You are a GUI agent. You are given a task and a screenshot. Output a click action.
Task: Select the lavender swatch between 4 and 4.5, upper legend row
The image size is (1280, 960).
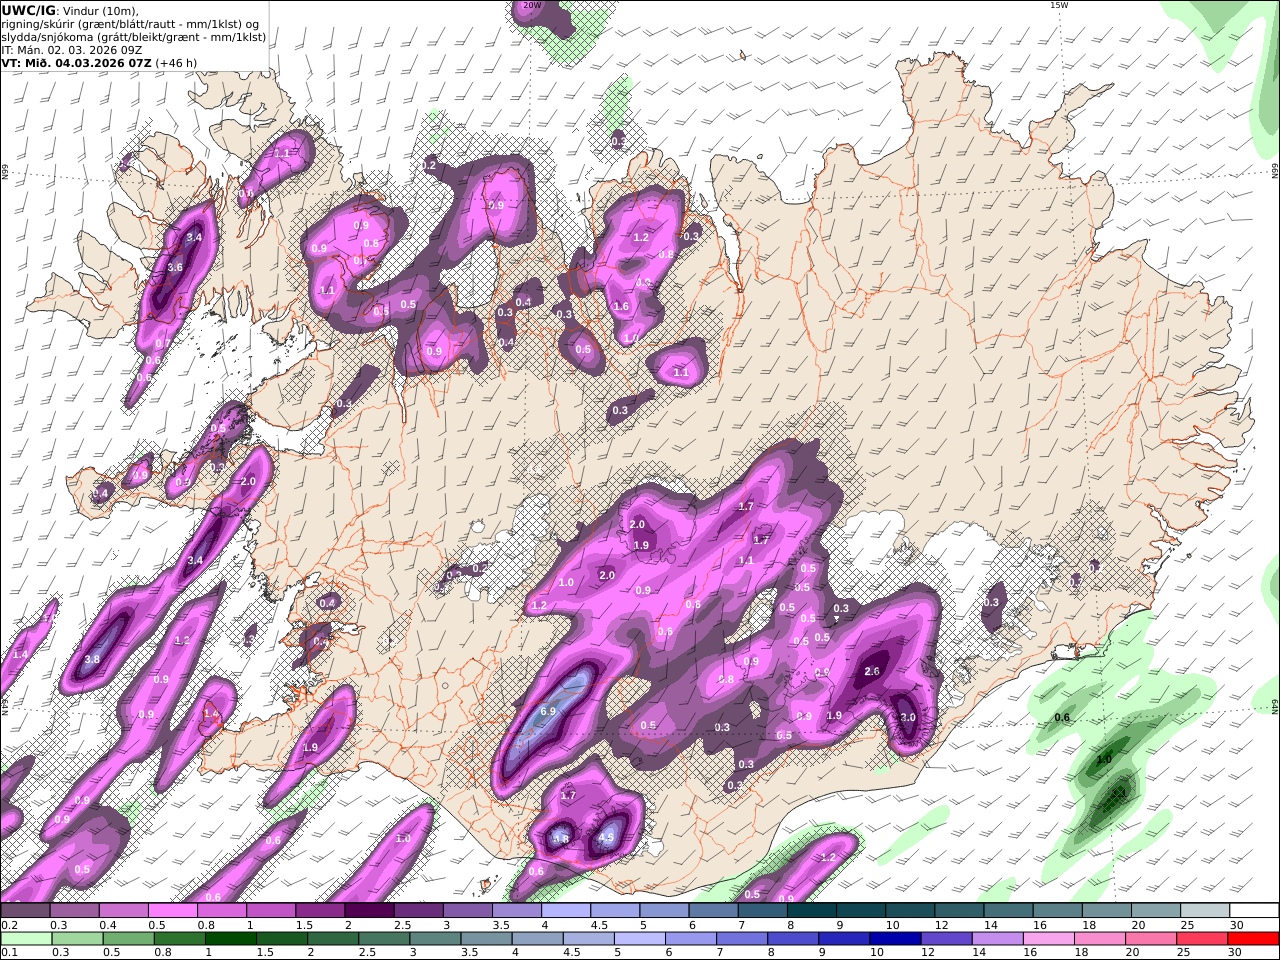click(566, 911)
